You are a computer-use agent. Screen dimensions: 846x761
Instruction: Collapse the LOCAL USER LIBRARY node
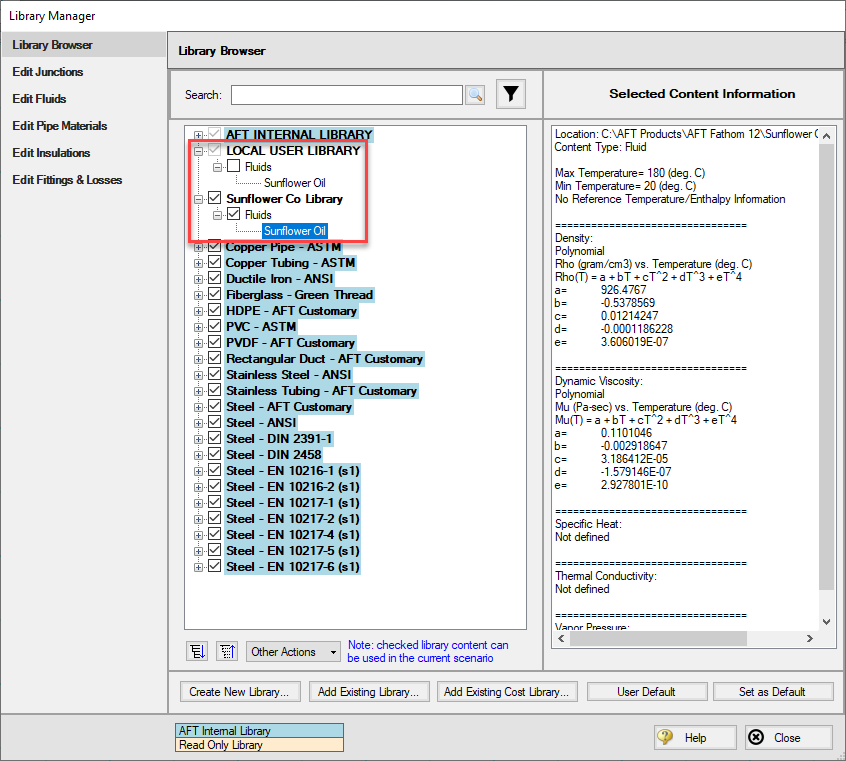199,151
